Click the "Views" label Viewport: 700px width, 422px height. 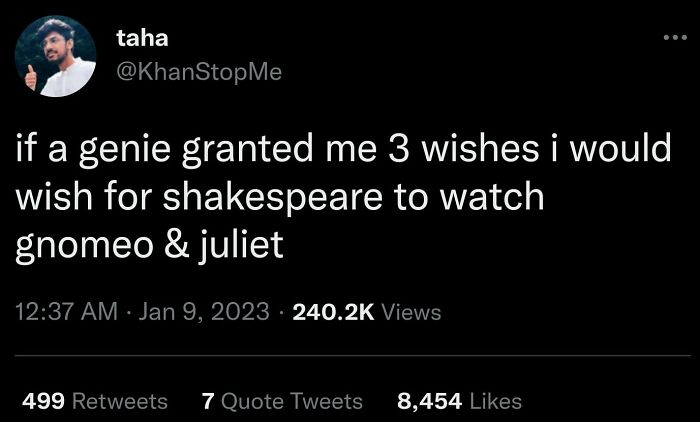(411, 312)
